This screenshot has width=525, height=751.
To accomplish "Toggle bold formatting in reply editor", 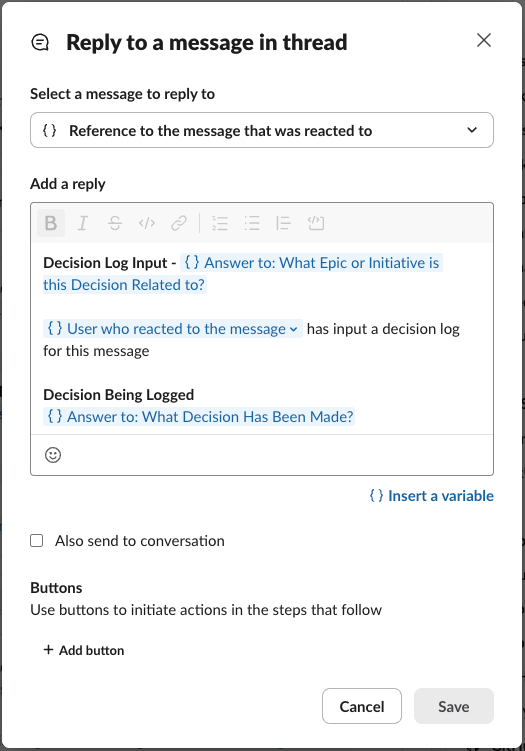I will pyautogui.click(x=51, y=223).
